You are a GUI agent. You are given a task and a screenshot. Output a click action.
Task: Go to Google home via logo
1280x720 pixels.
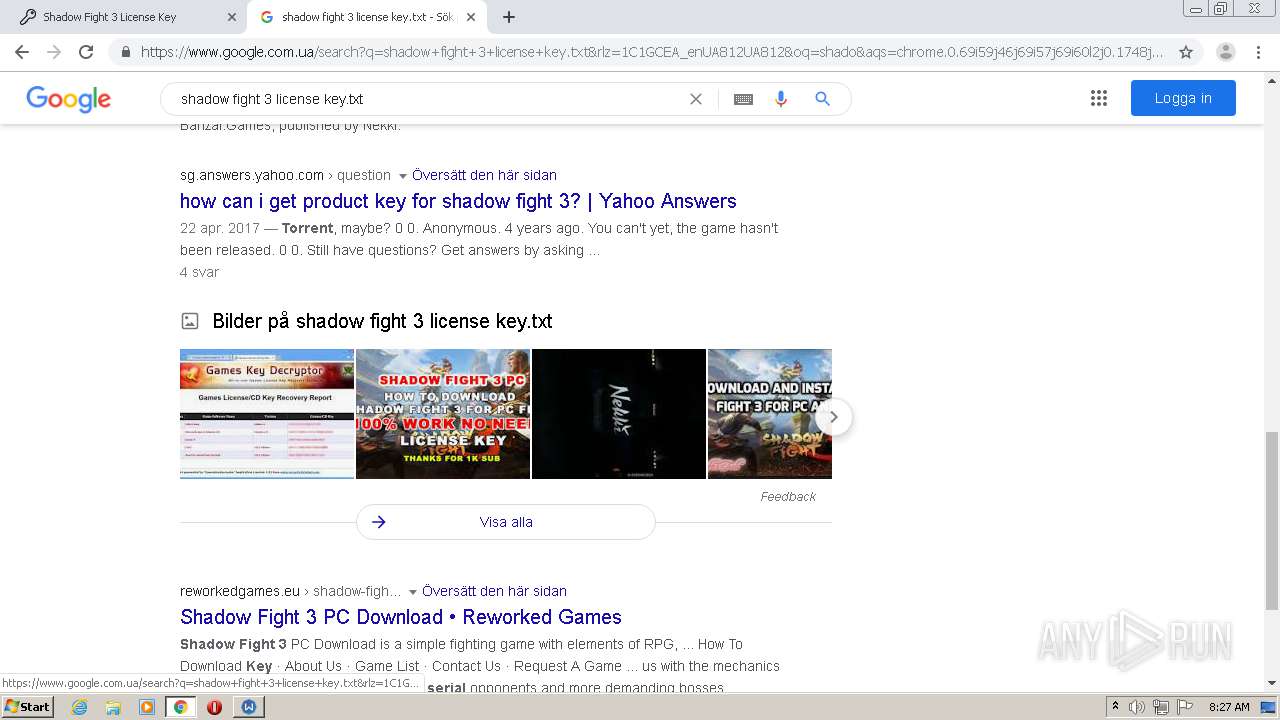(x=69, y=98)
